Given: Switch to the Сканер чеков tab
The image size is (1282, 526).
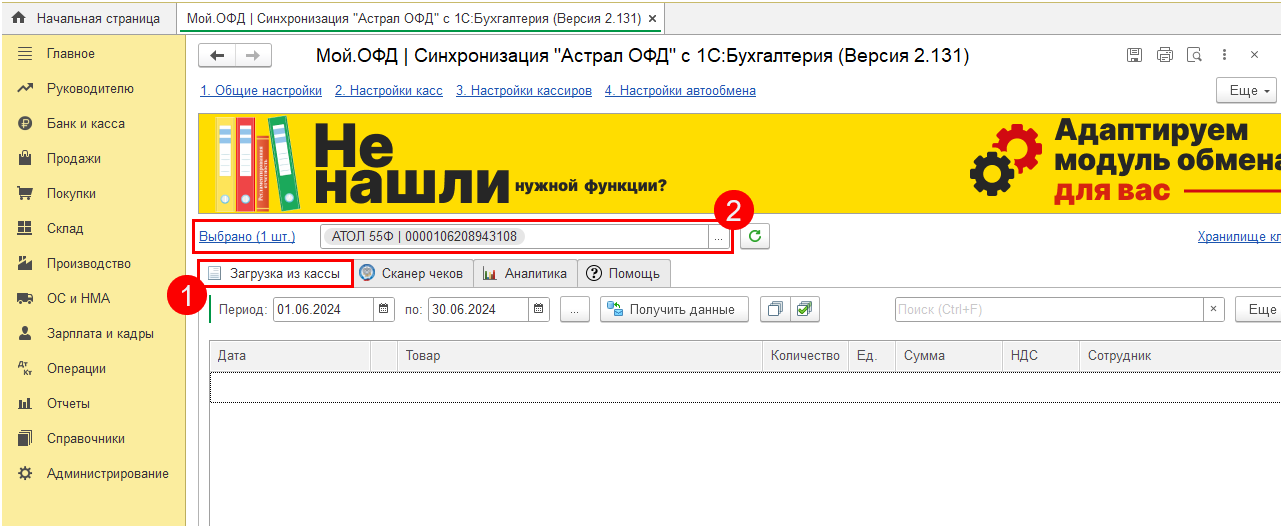Looking at the screenshot, I should [x=411, y=273].
